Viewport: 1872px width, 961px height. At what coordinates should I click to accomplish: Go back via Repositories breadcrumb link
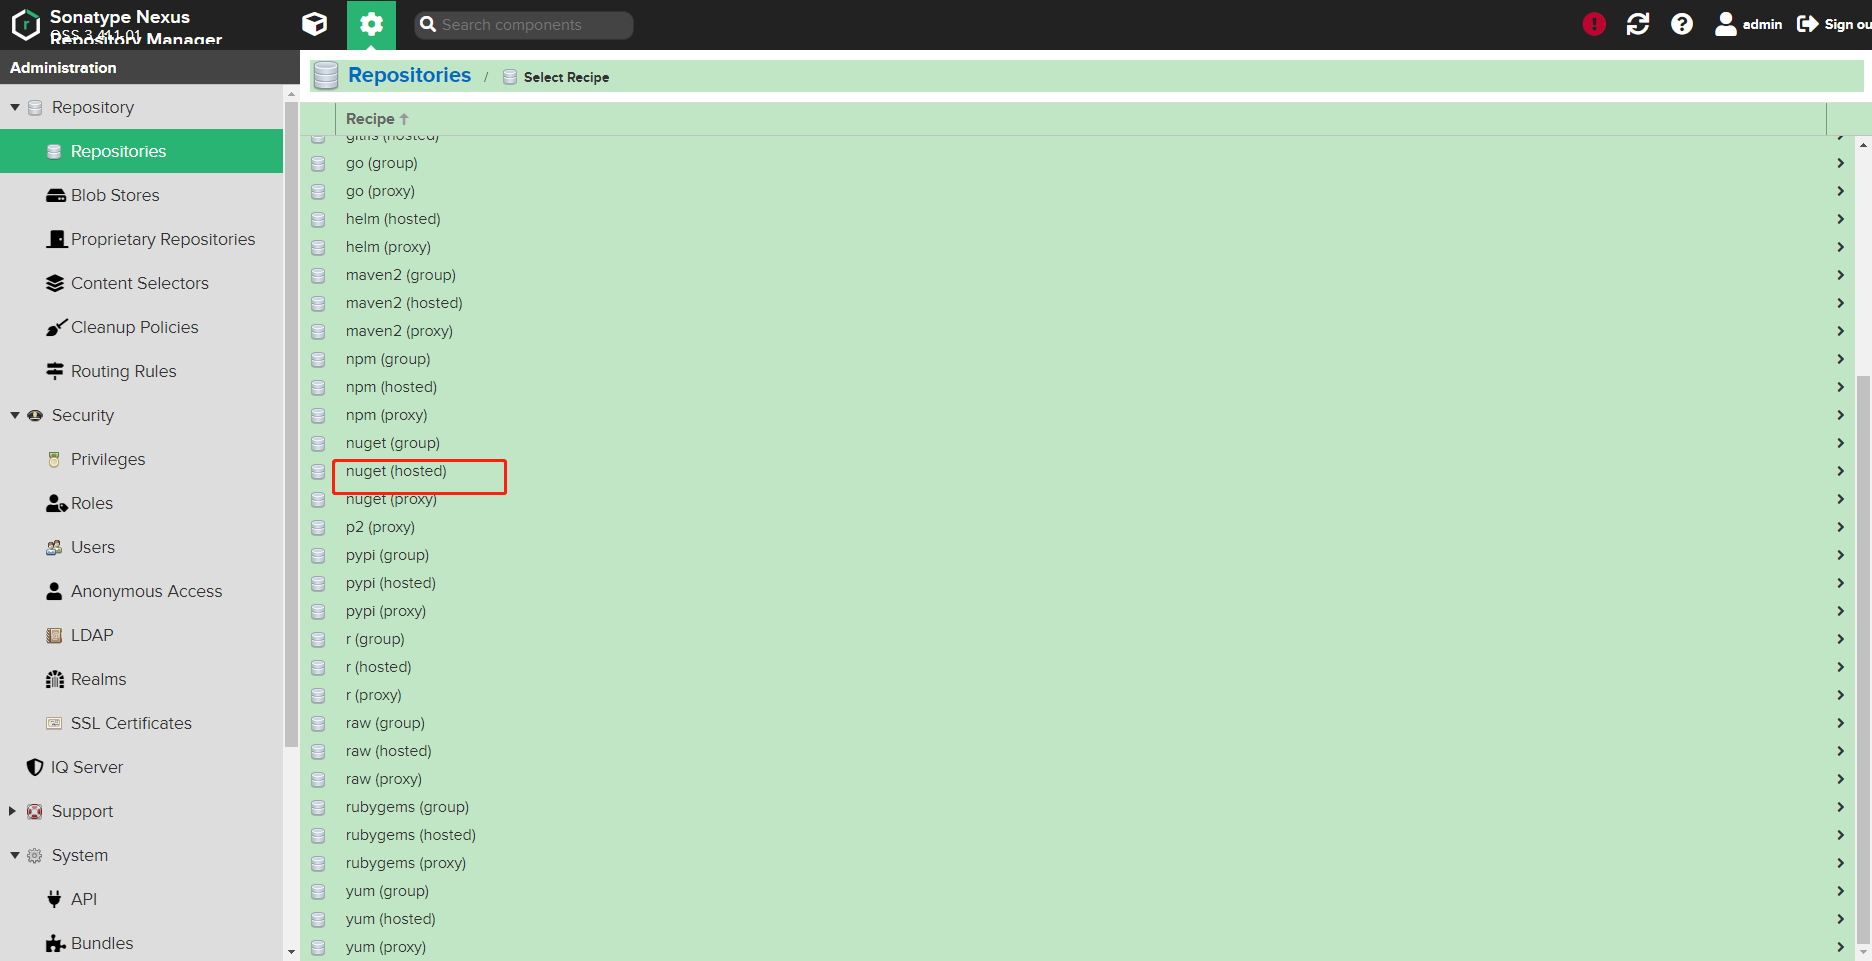click(409, 75)
